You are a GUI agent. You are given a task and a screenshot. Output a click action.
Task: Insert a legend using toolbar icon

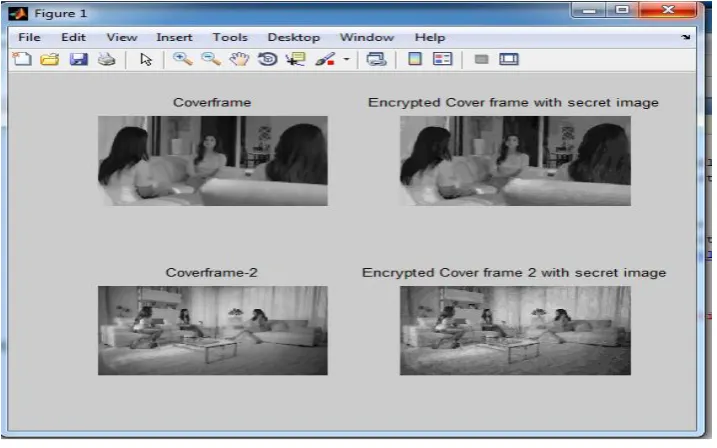(442, 59)
